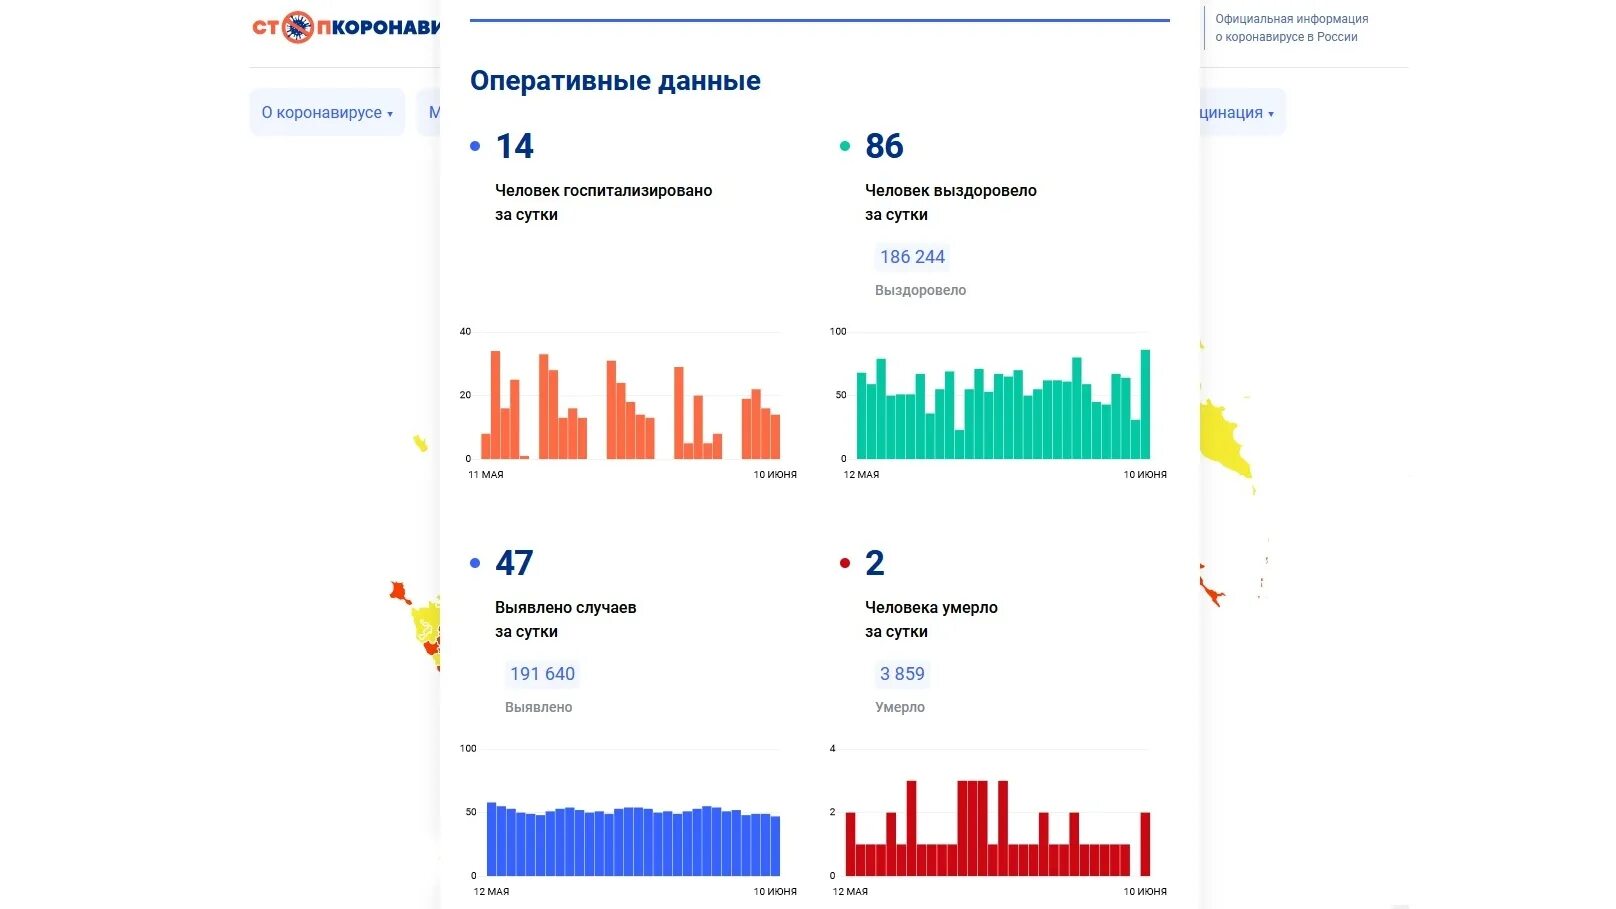1616x909 pixels.
Task: Click the blue dot beside 47
Action: click(475, 563)
